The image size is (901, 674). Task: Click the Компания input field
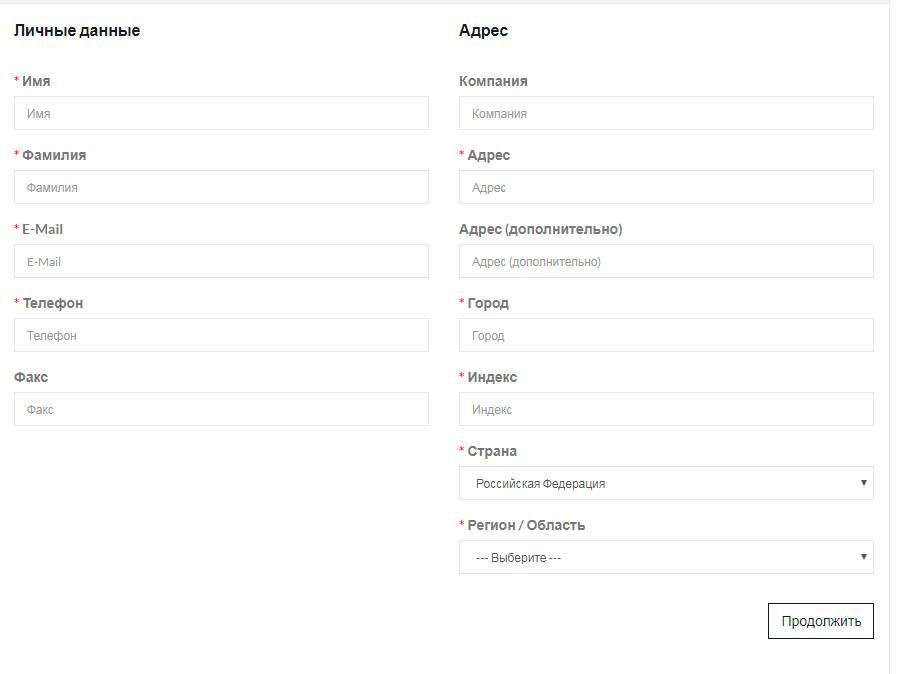[x=666, y=113]
